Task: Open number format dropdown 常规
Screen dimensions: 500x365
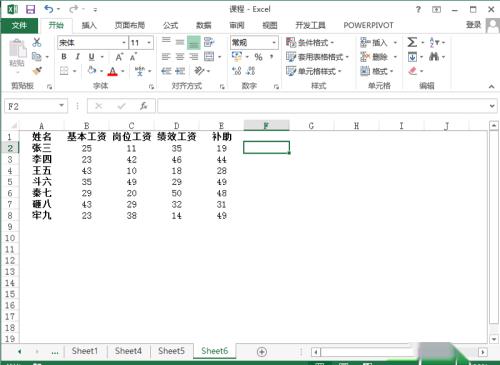Action: (x=274, y=43)
